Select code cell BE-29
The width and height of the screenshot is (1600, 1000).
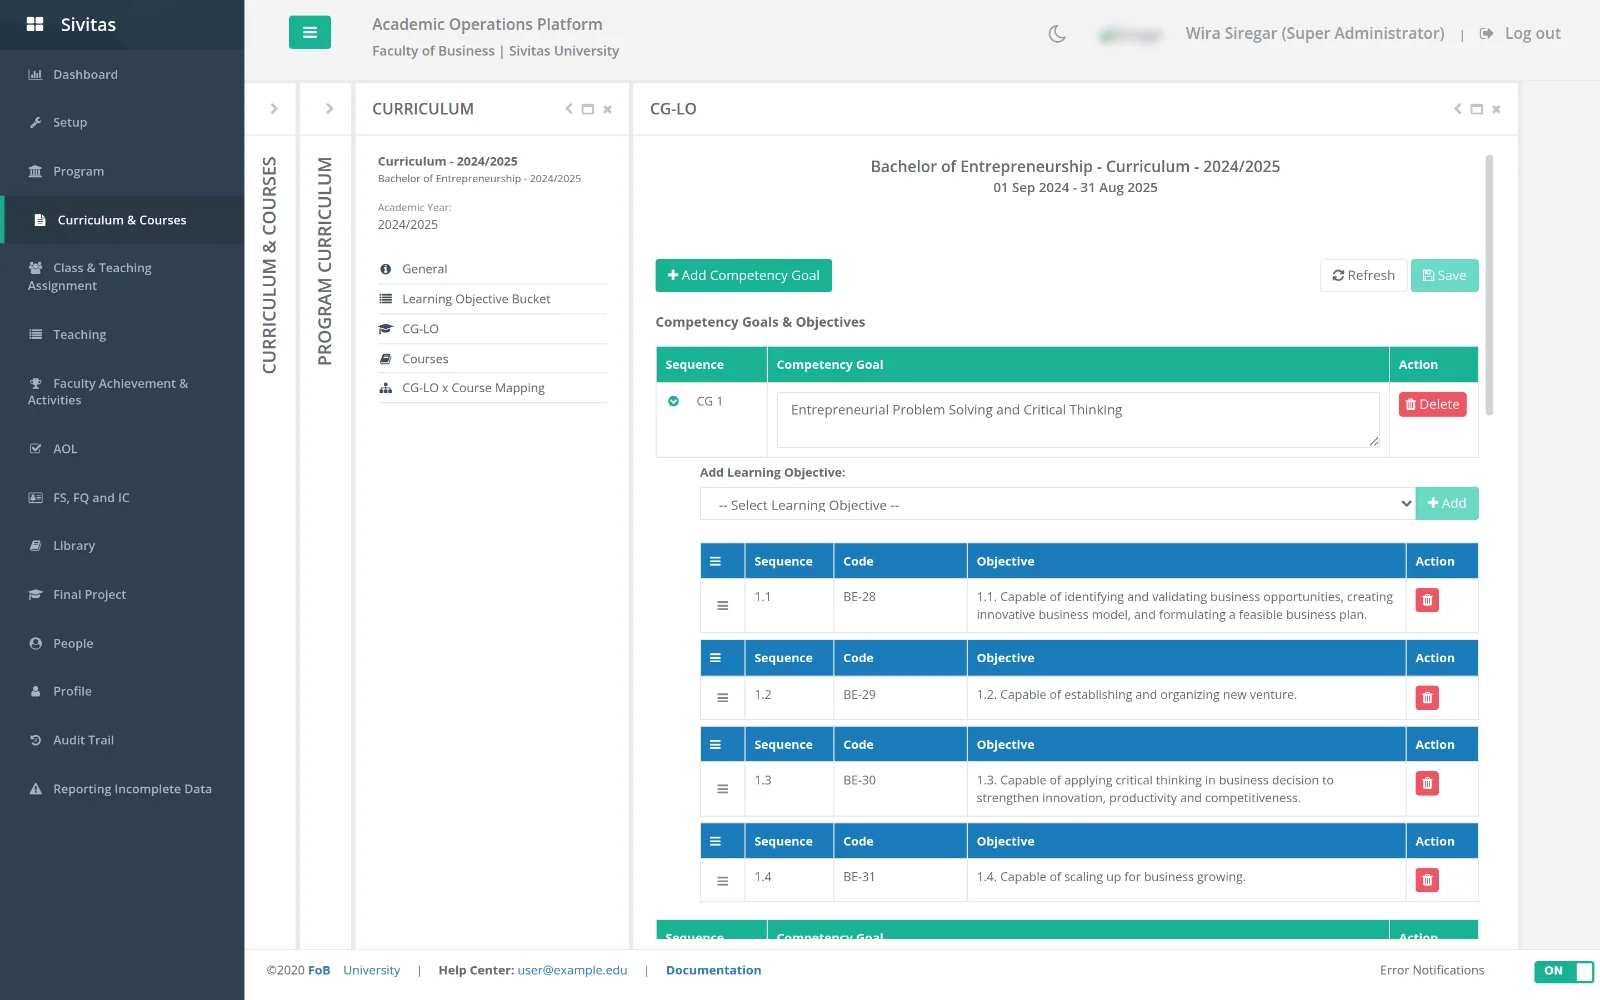click(900, 698)
